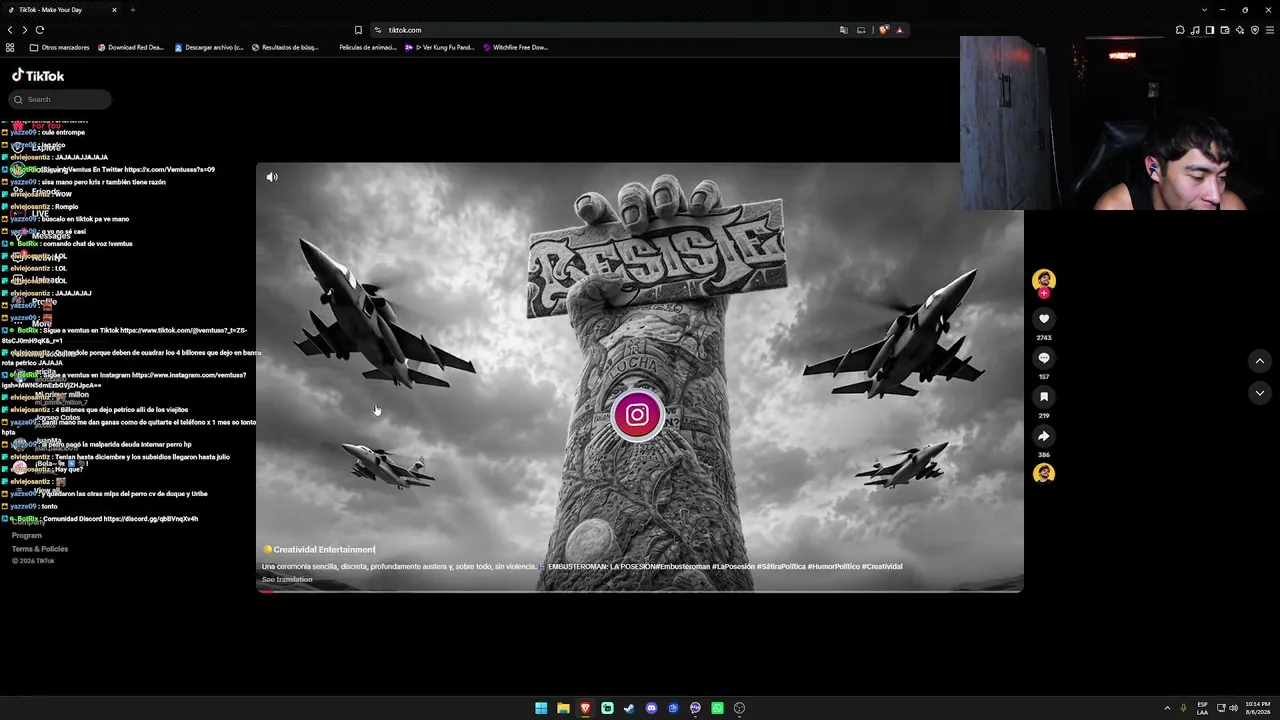Click the TikTok logo

click(38, 76)
